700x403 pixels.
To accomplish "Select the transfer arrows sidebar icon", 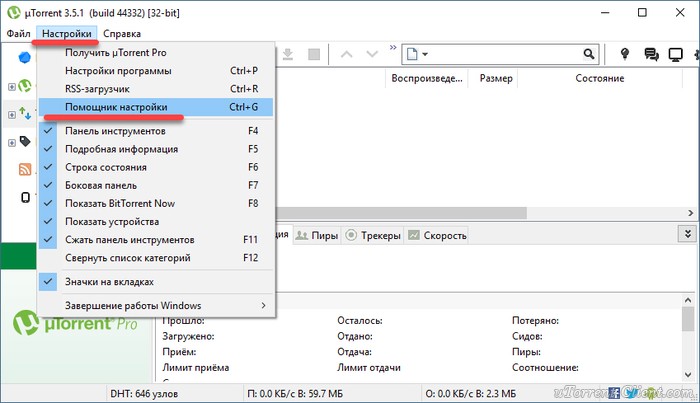I will click(x=25, y=114).
